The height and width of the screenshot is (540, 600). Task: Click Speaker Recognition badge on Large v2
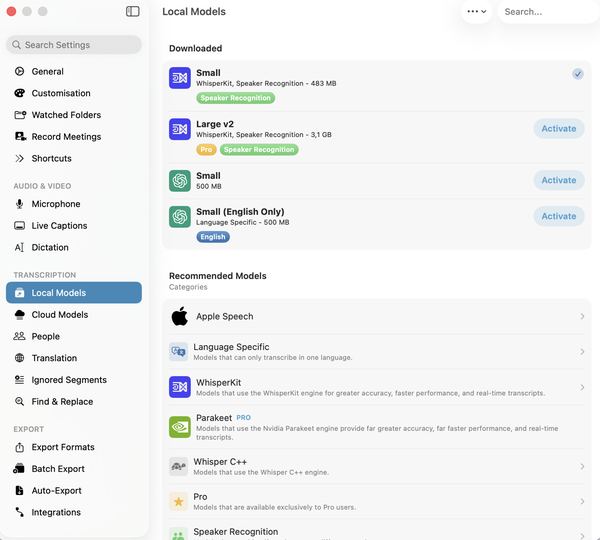coord(259,150)
